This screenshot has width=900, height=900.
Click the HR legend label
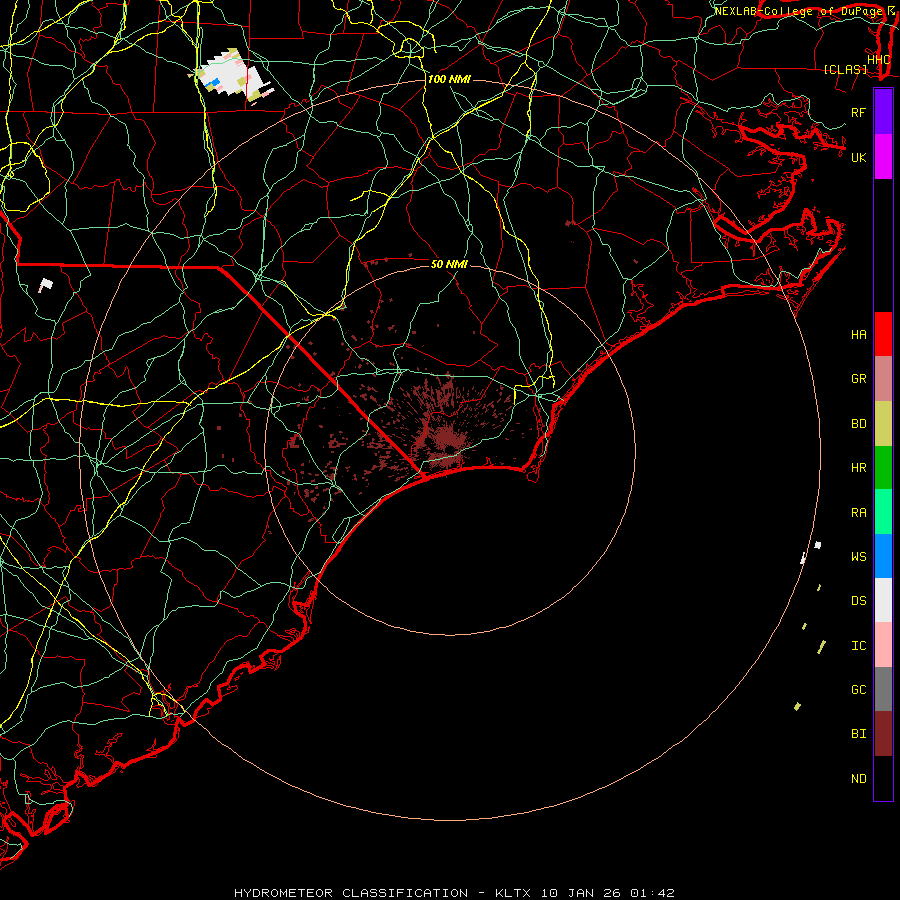pyautogui.click(x=858, y=468)
